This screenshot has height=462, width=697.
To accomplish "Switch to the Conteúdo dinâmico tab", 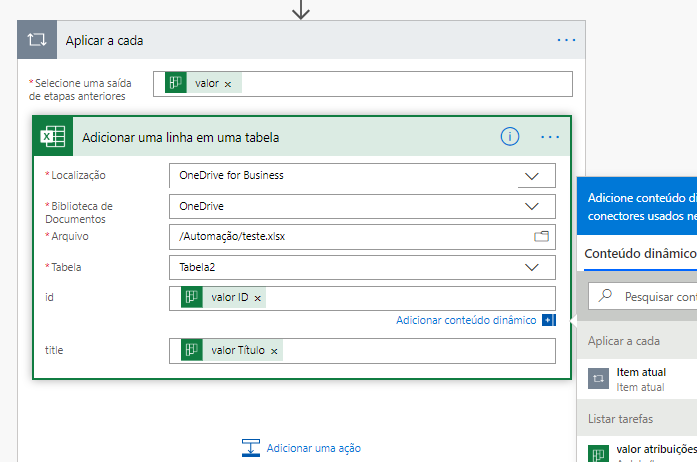I will [640, 254].
